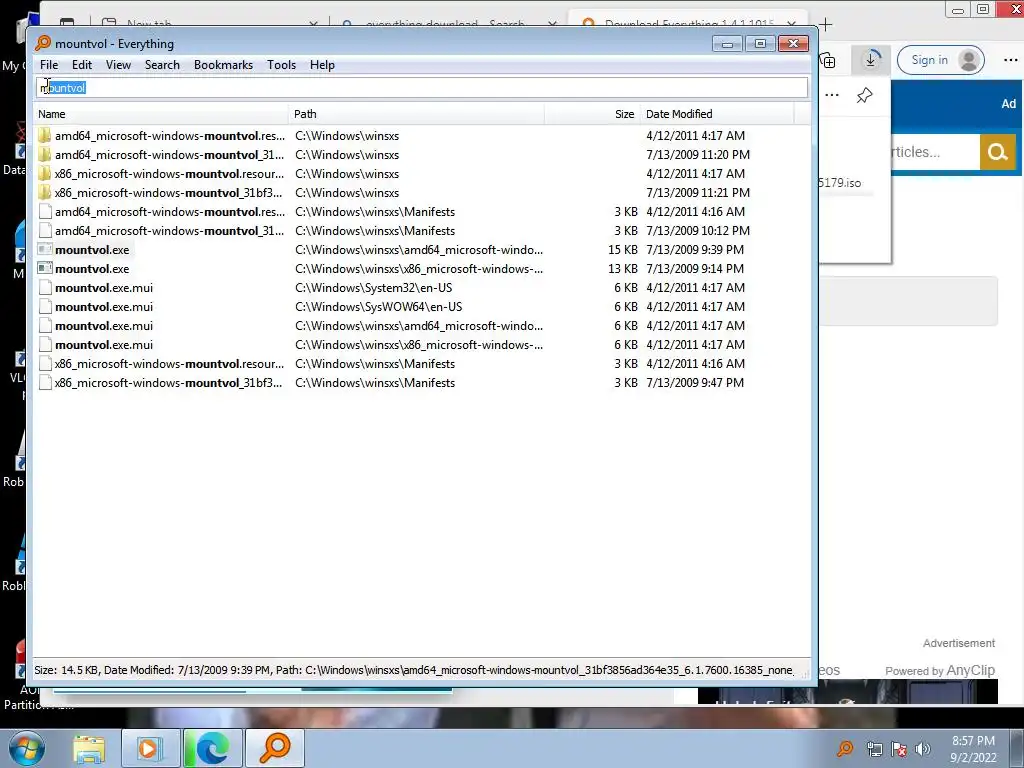
Task: Select the 15 KB mountvol.exe file icon
Action: (x=44, y=249)
